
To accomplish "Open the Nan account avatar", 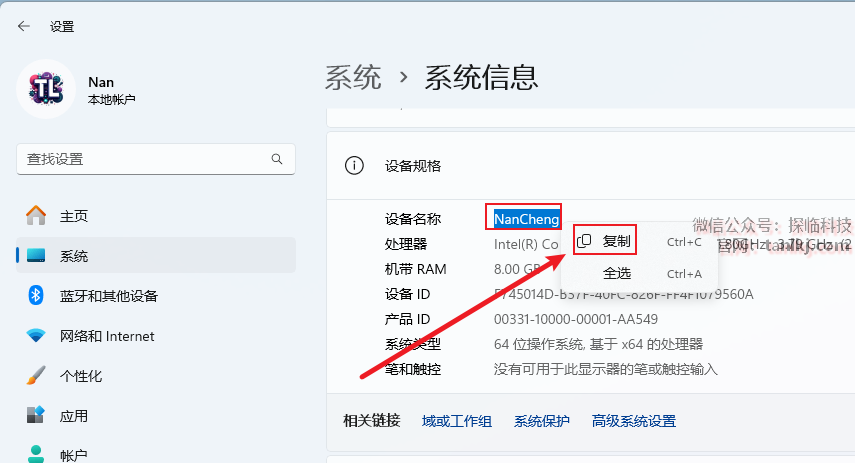I will pos(46,89).
